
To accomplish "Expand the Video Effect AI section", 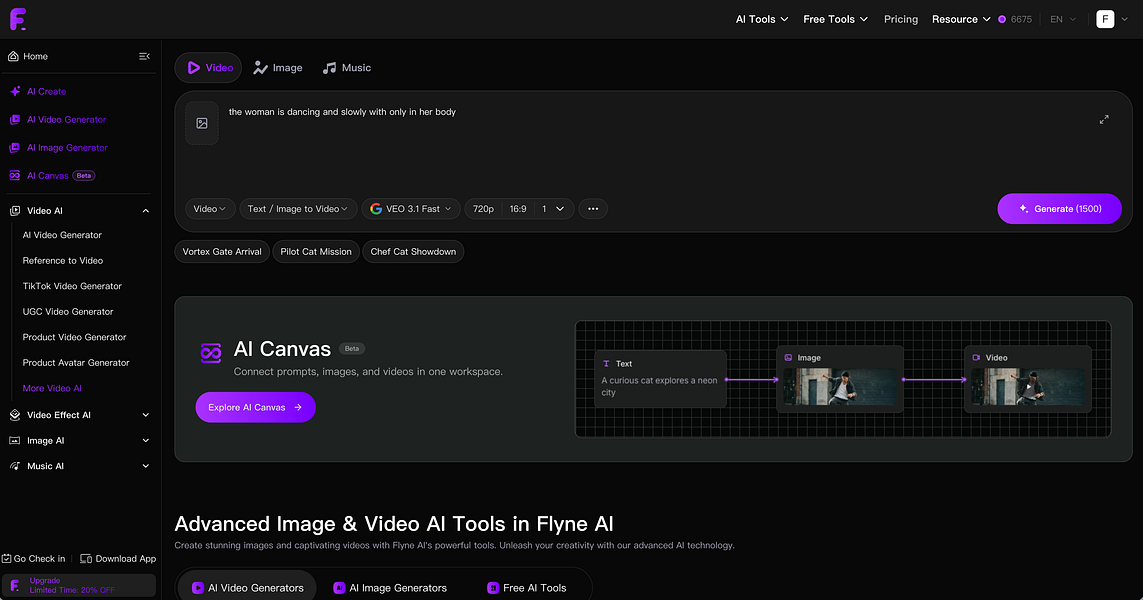I will [x=146, y=415].
